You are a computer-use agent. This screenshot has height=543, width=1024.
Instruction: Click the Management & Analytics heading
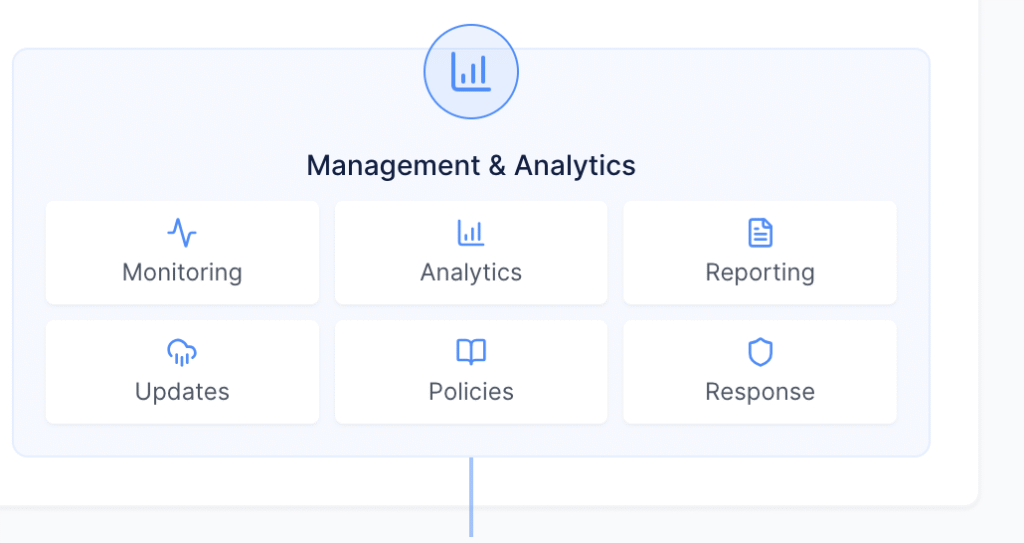pyautogui.click(x=471, y=165)
